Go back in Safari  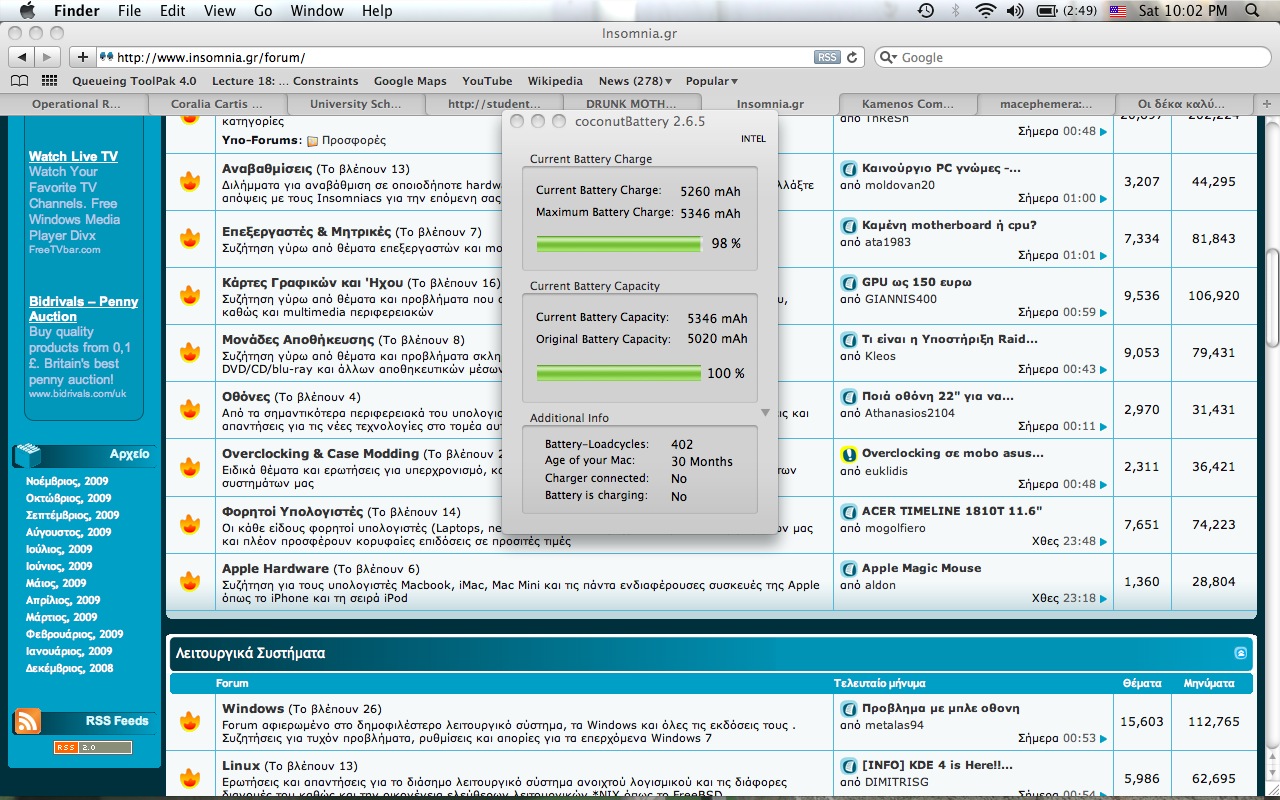(22, 57)
